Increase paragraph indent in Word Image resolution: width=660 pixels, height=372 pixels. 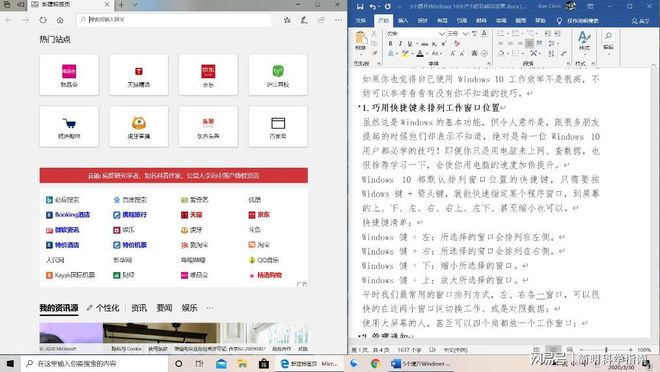point(557,33)
